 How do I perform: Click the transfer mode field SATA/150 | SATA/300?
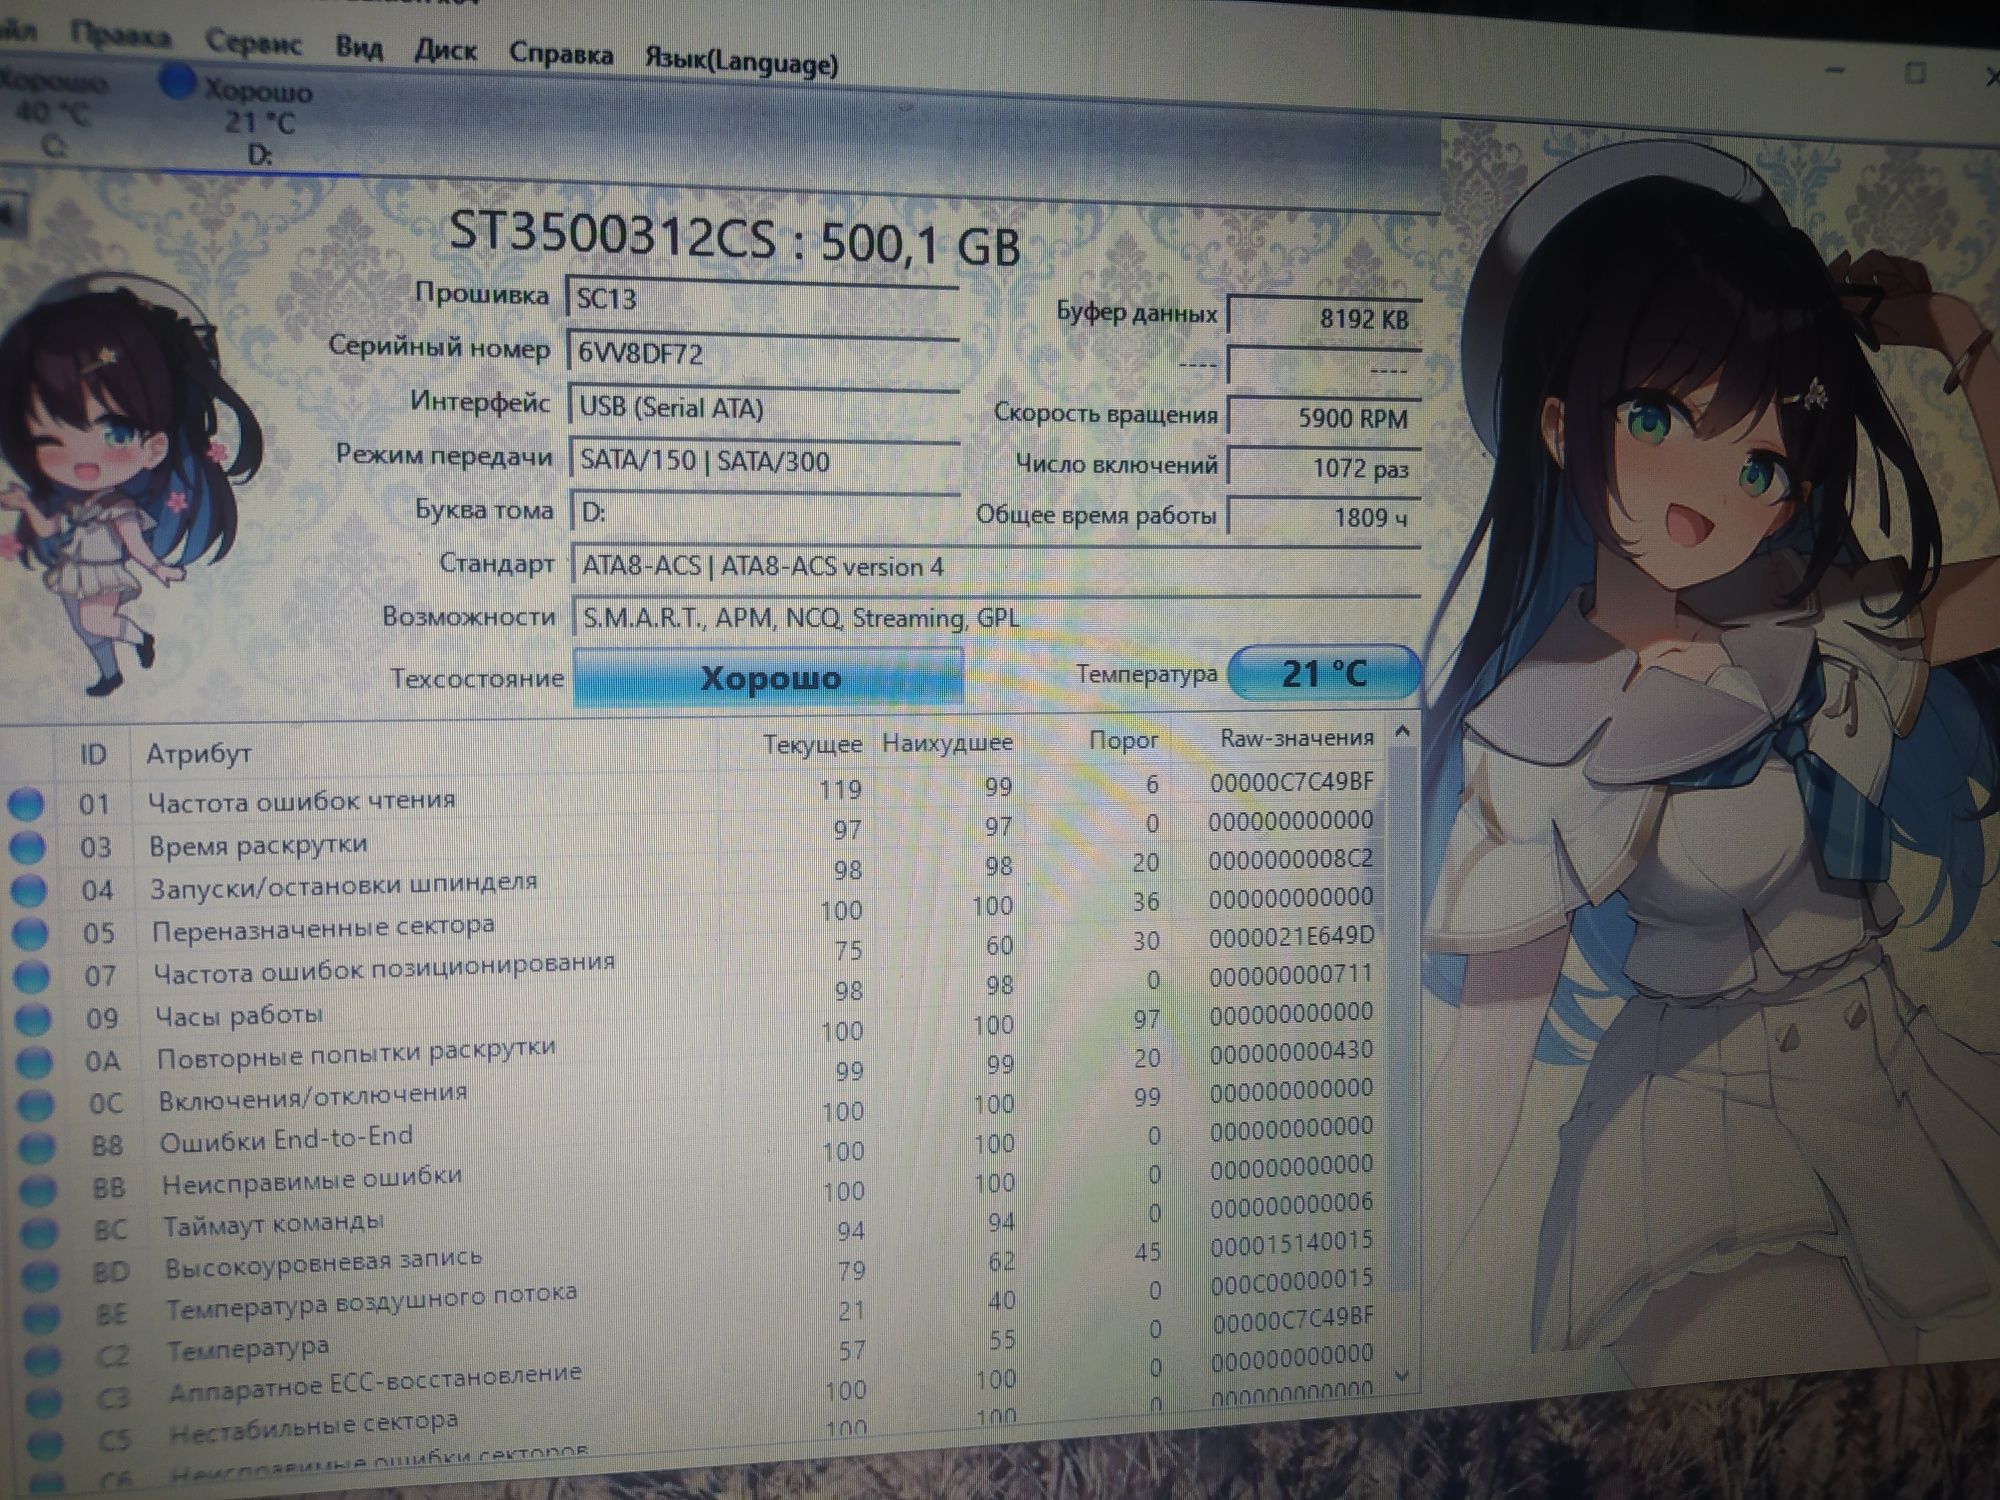[x=765, y=461]
